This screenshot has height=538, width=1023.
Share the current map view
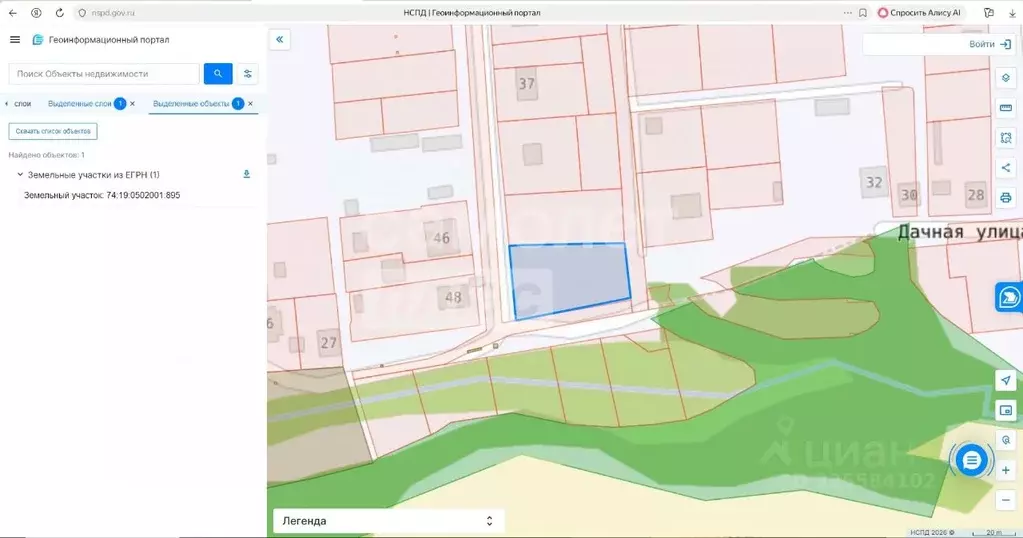1006,168
